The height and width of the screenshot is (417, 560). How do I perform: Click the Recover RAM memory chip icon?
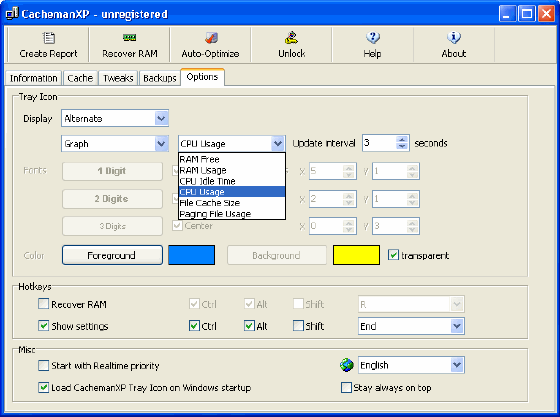pyautogui.click(x=129, y=37)
